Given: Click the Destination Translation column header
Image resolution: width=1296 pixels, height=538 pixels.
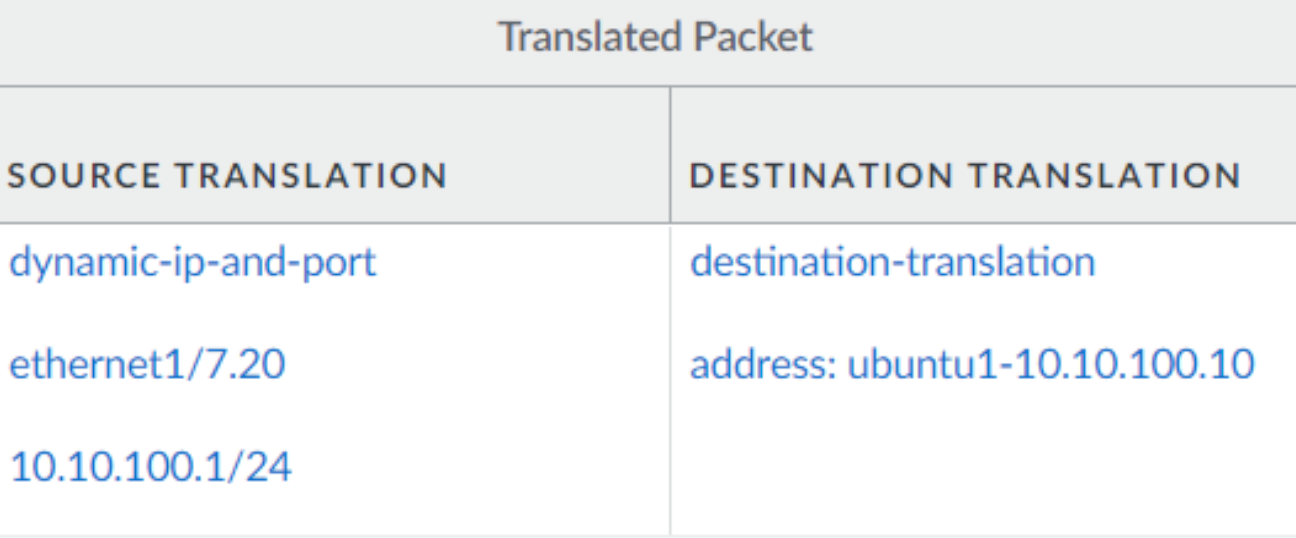Looking at the screenshot, I should click(x=965, y=176).
